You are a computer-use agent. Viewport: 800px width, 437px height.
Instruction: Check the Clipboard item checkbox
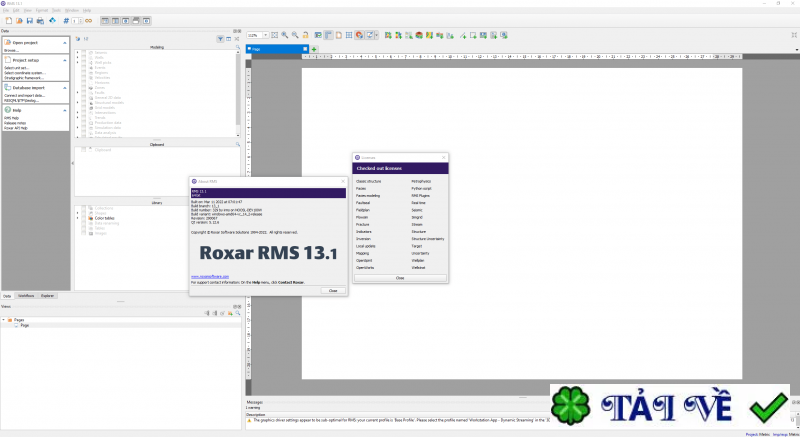pyautogui.click(x=84, y=150)
